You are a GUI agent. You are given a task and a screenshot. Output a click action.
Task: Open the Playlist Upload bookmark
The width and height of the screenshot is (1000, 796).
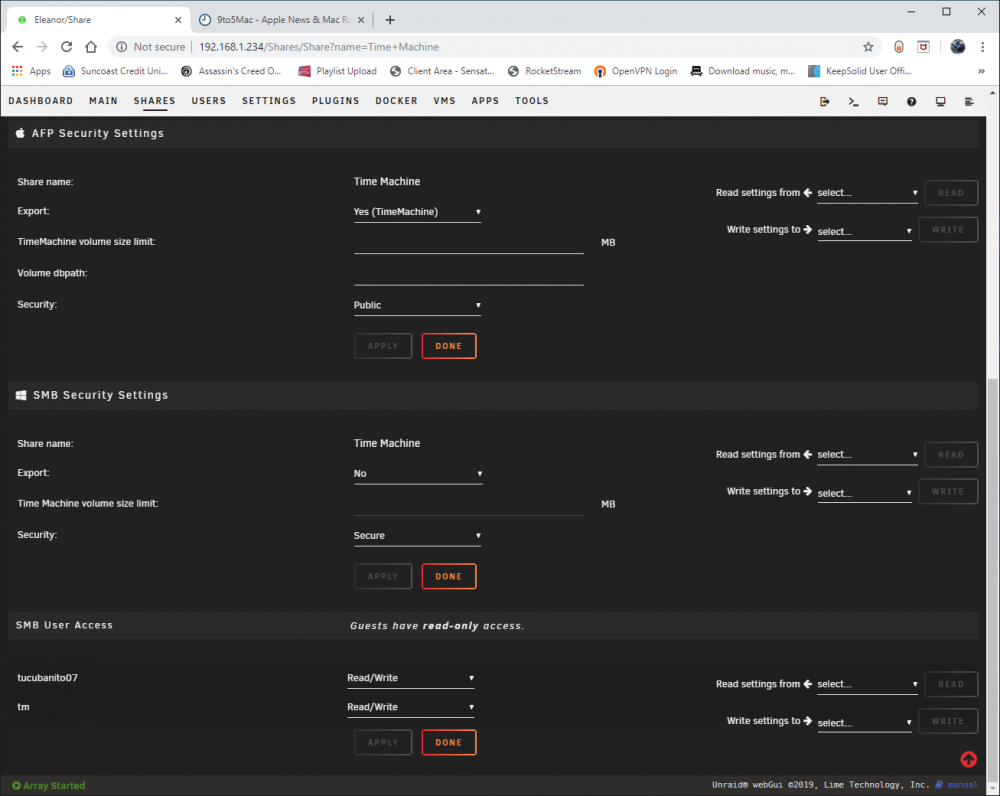[x=337, y=71]
